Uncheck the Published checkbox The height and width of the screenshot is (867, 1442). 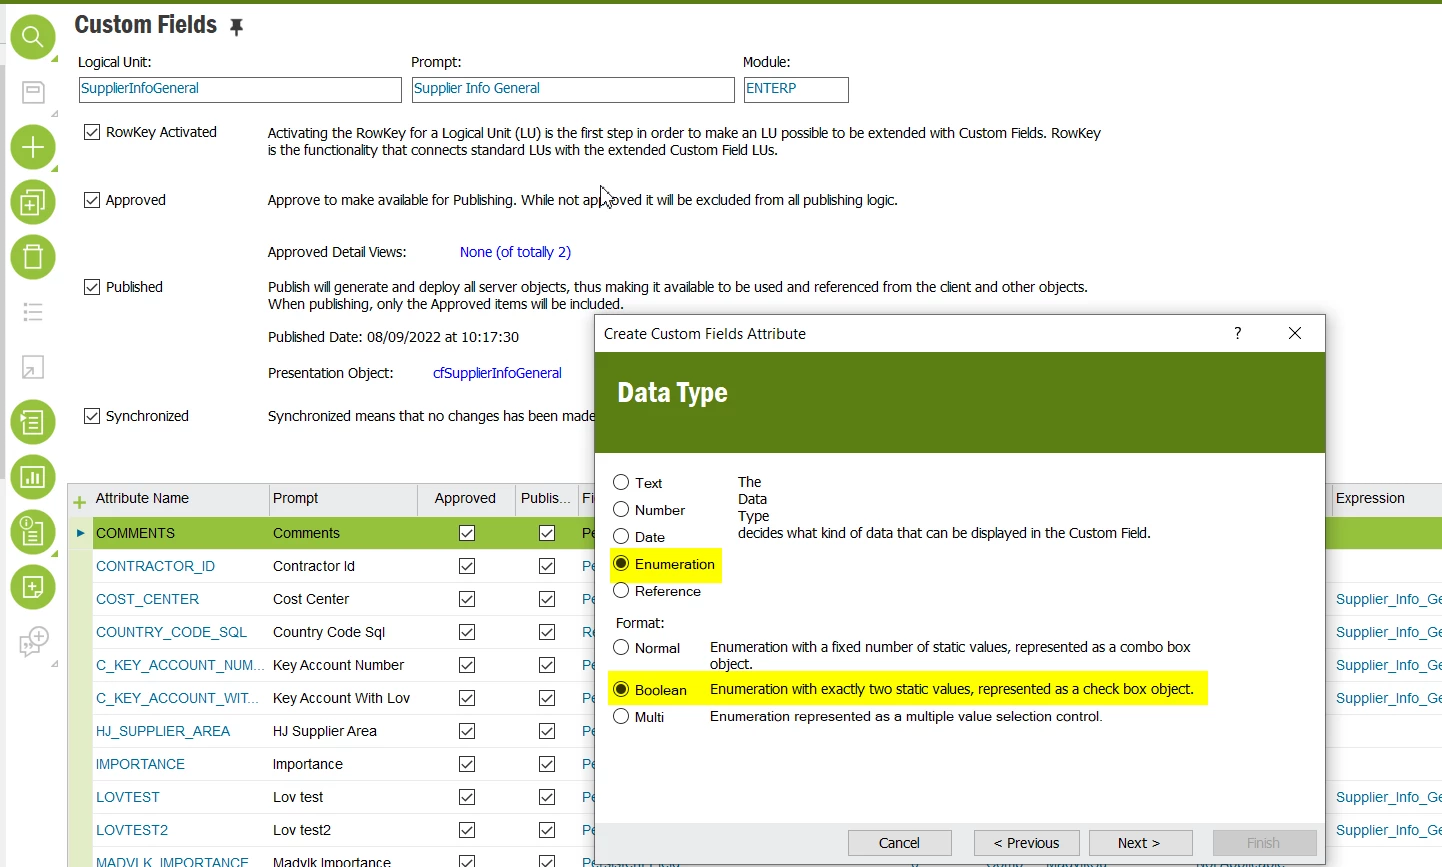(x=92, y=286)
